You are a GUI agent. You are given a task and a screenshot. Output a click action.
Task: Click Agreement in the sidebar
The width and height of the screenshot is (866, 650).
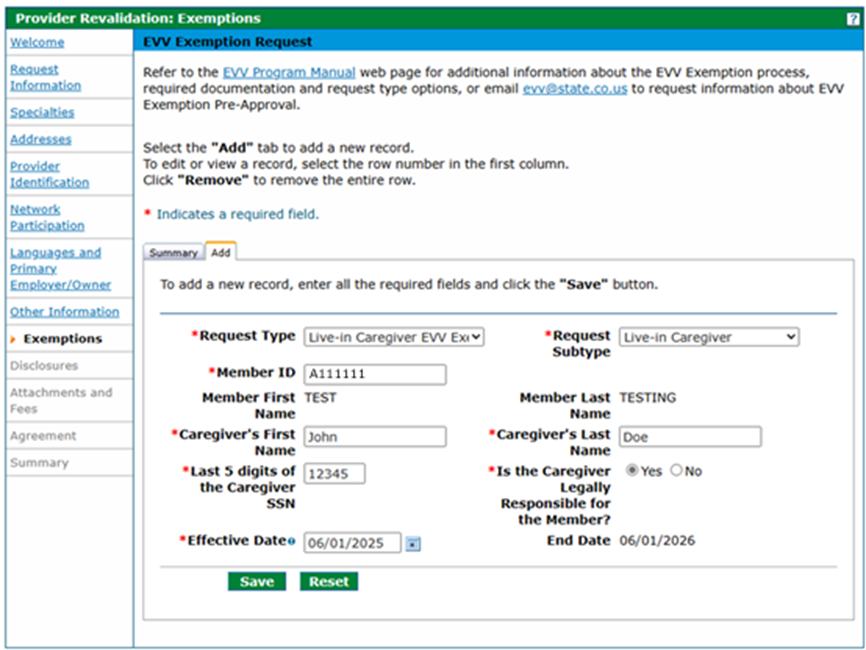tap(43, 436)
